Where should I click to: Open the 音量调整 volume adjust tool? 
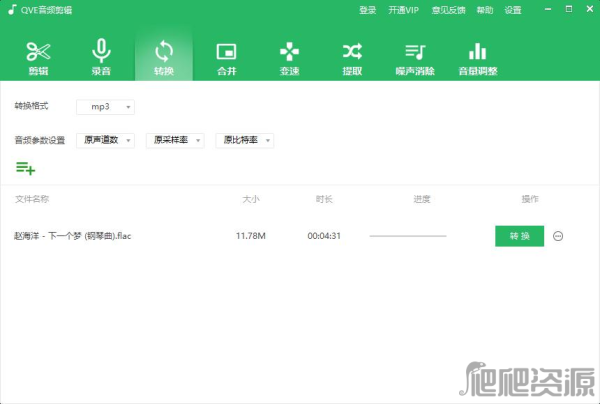click(478, 58)
